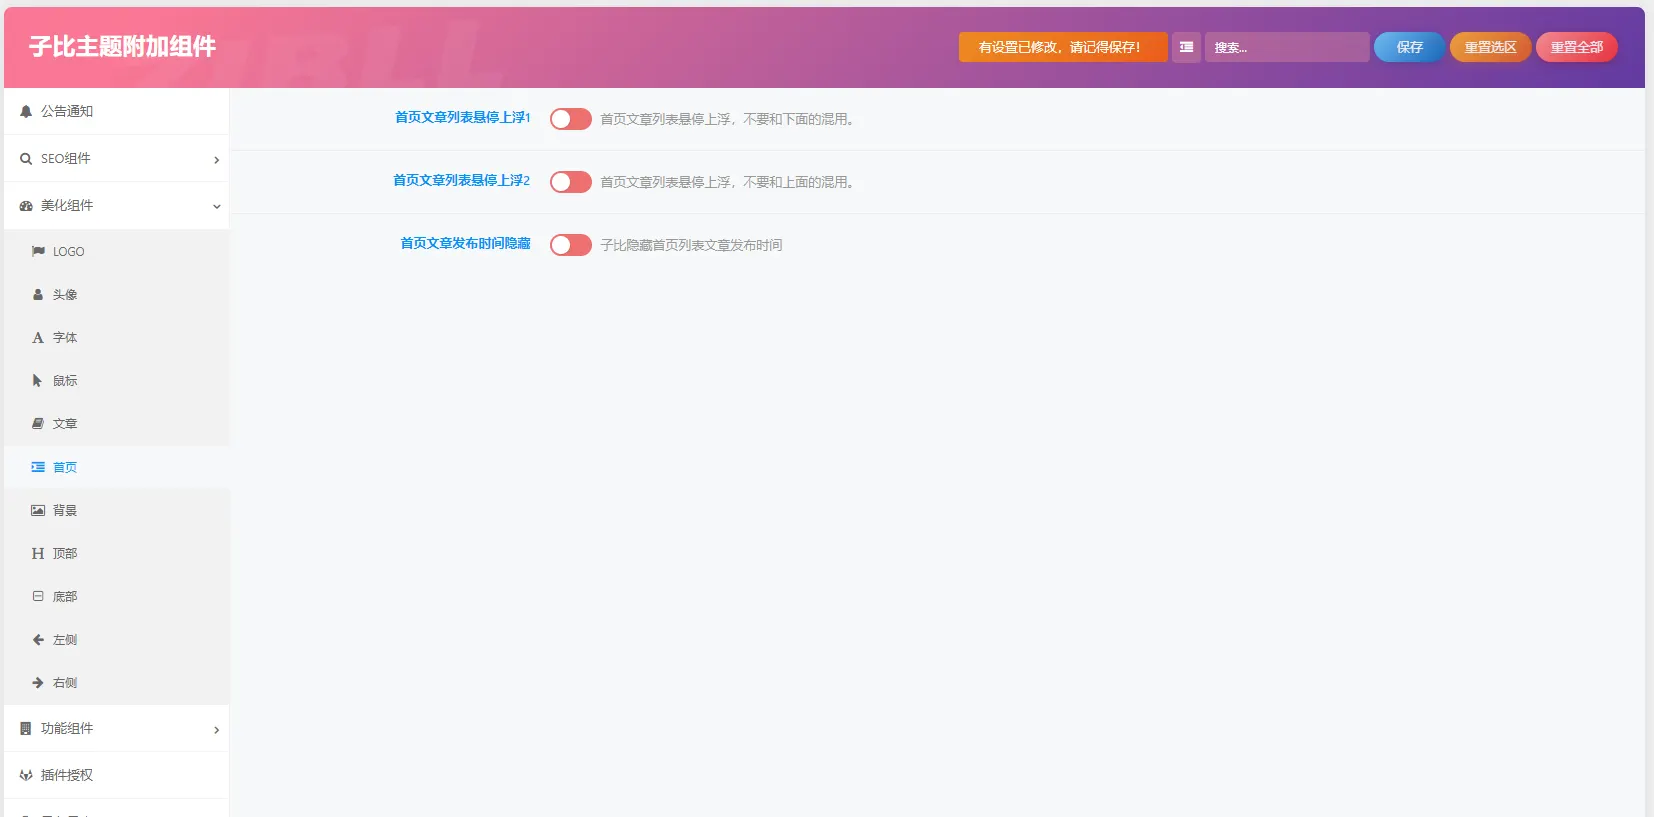Enable the 首页文章列表悬停上浮2 switch

pyautogui.click(x=571, y=182)
